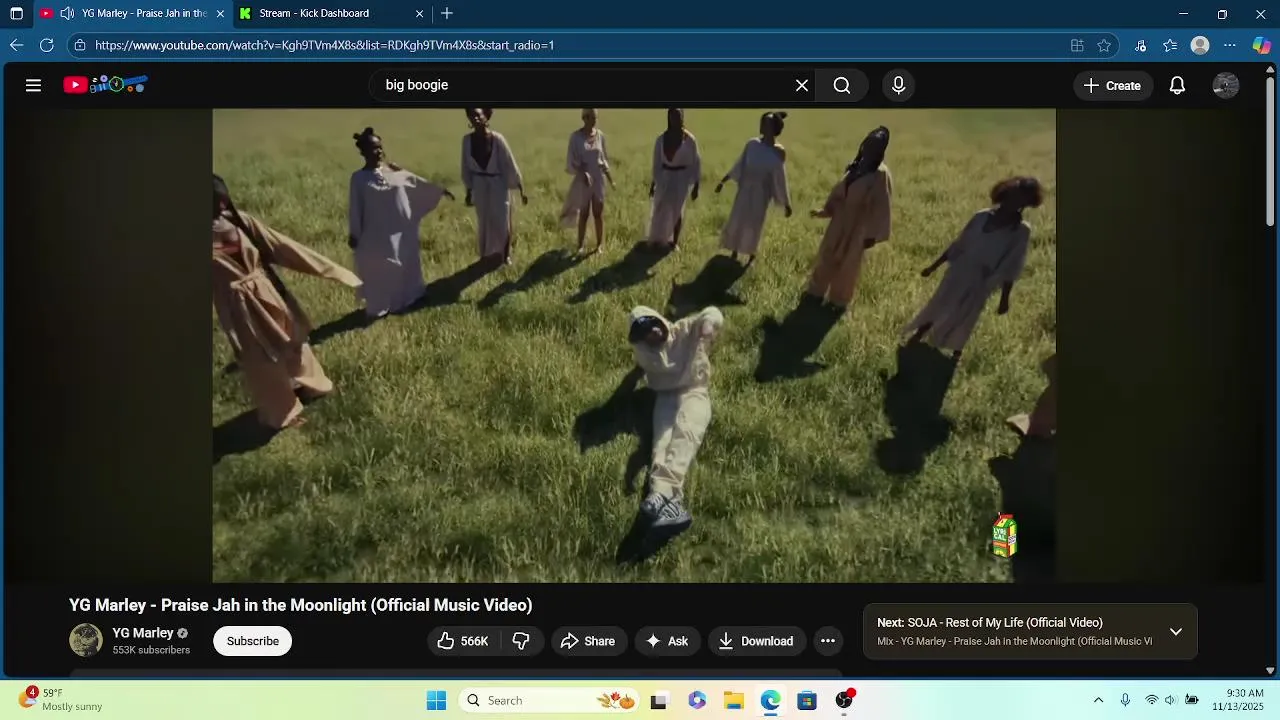The width and height of the screenshot is (1280, 720).
Task: Open weather widget showing 59°F
Action: [60, 699]
